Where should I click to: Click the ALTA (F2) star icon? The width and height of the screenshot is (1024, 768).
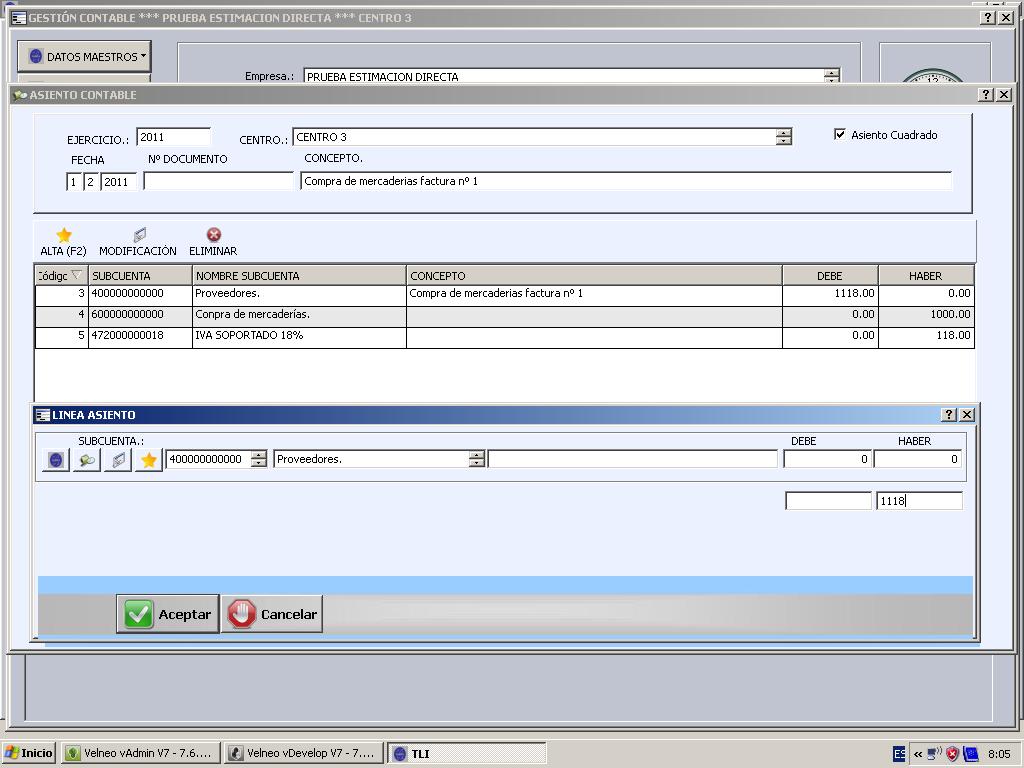pyautogui.click(x=63, y=235)
